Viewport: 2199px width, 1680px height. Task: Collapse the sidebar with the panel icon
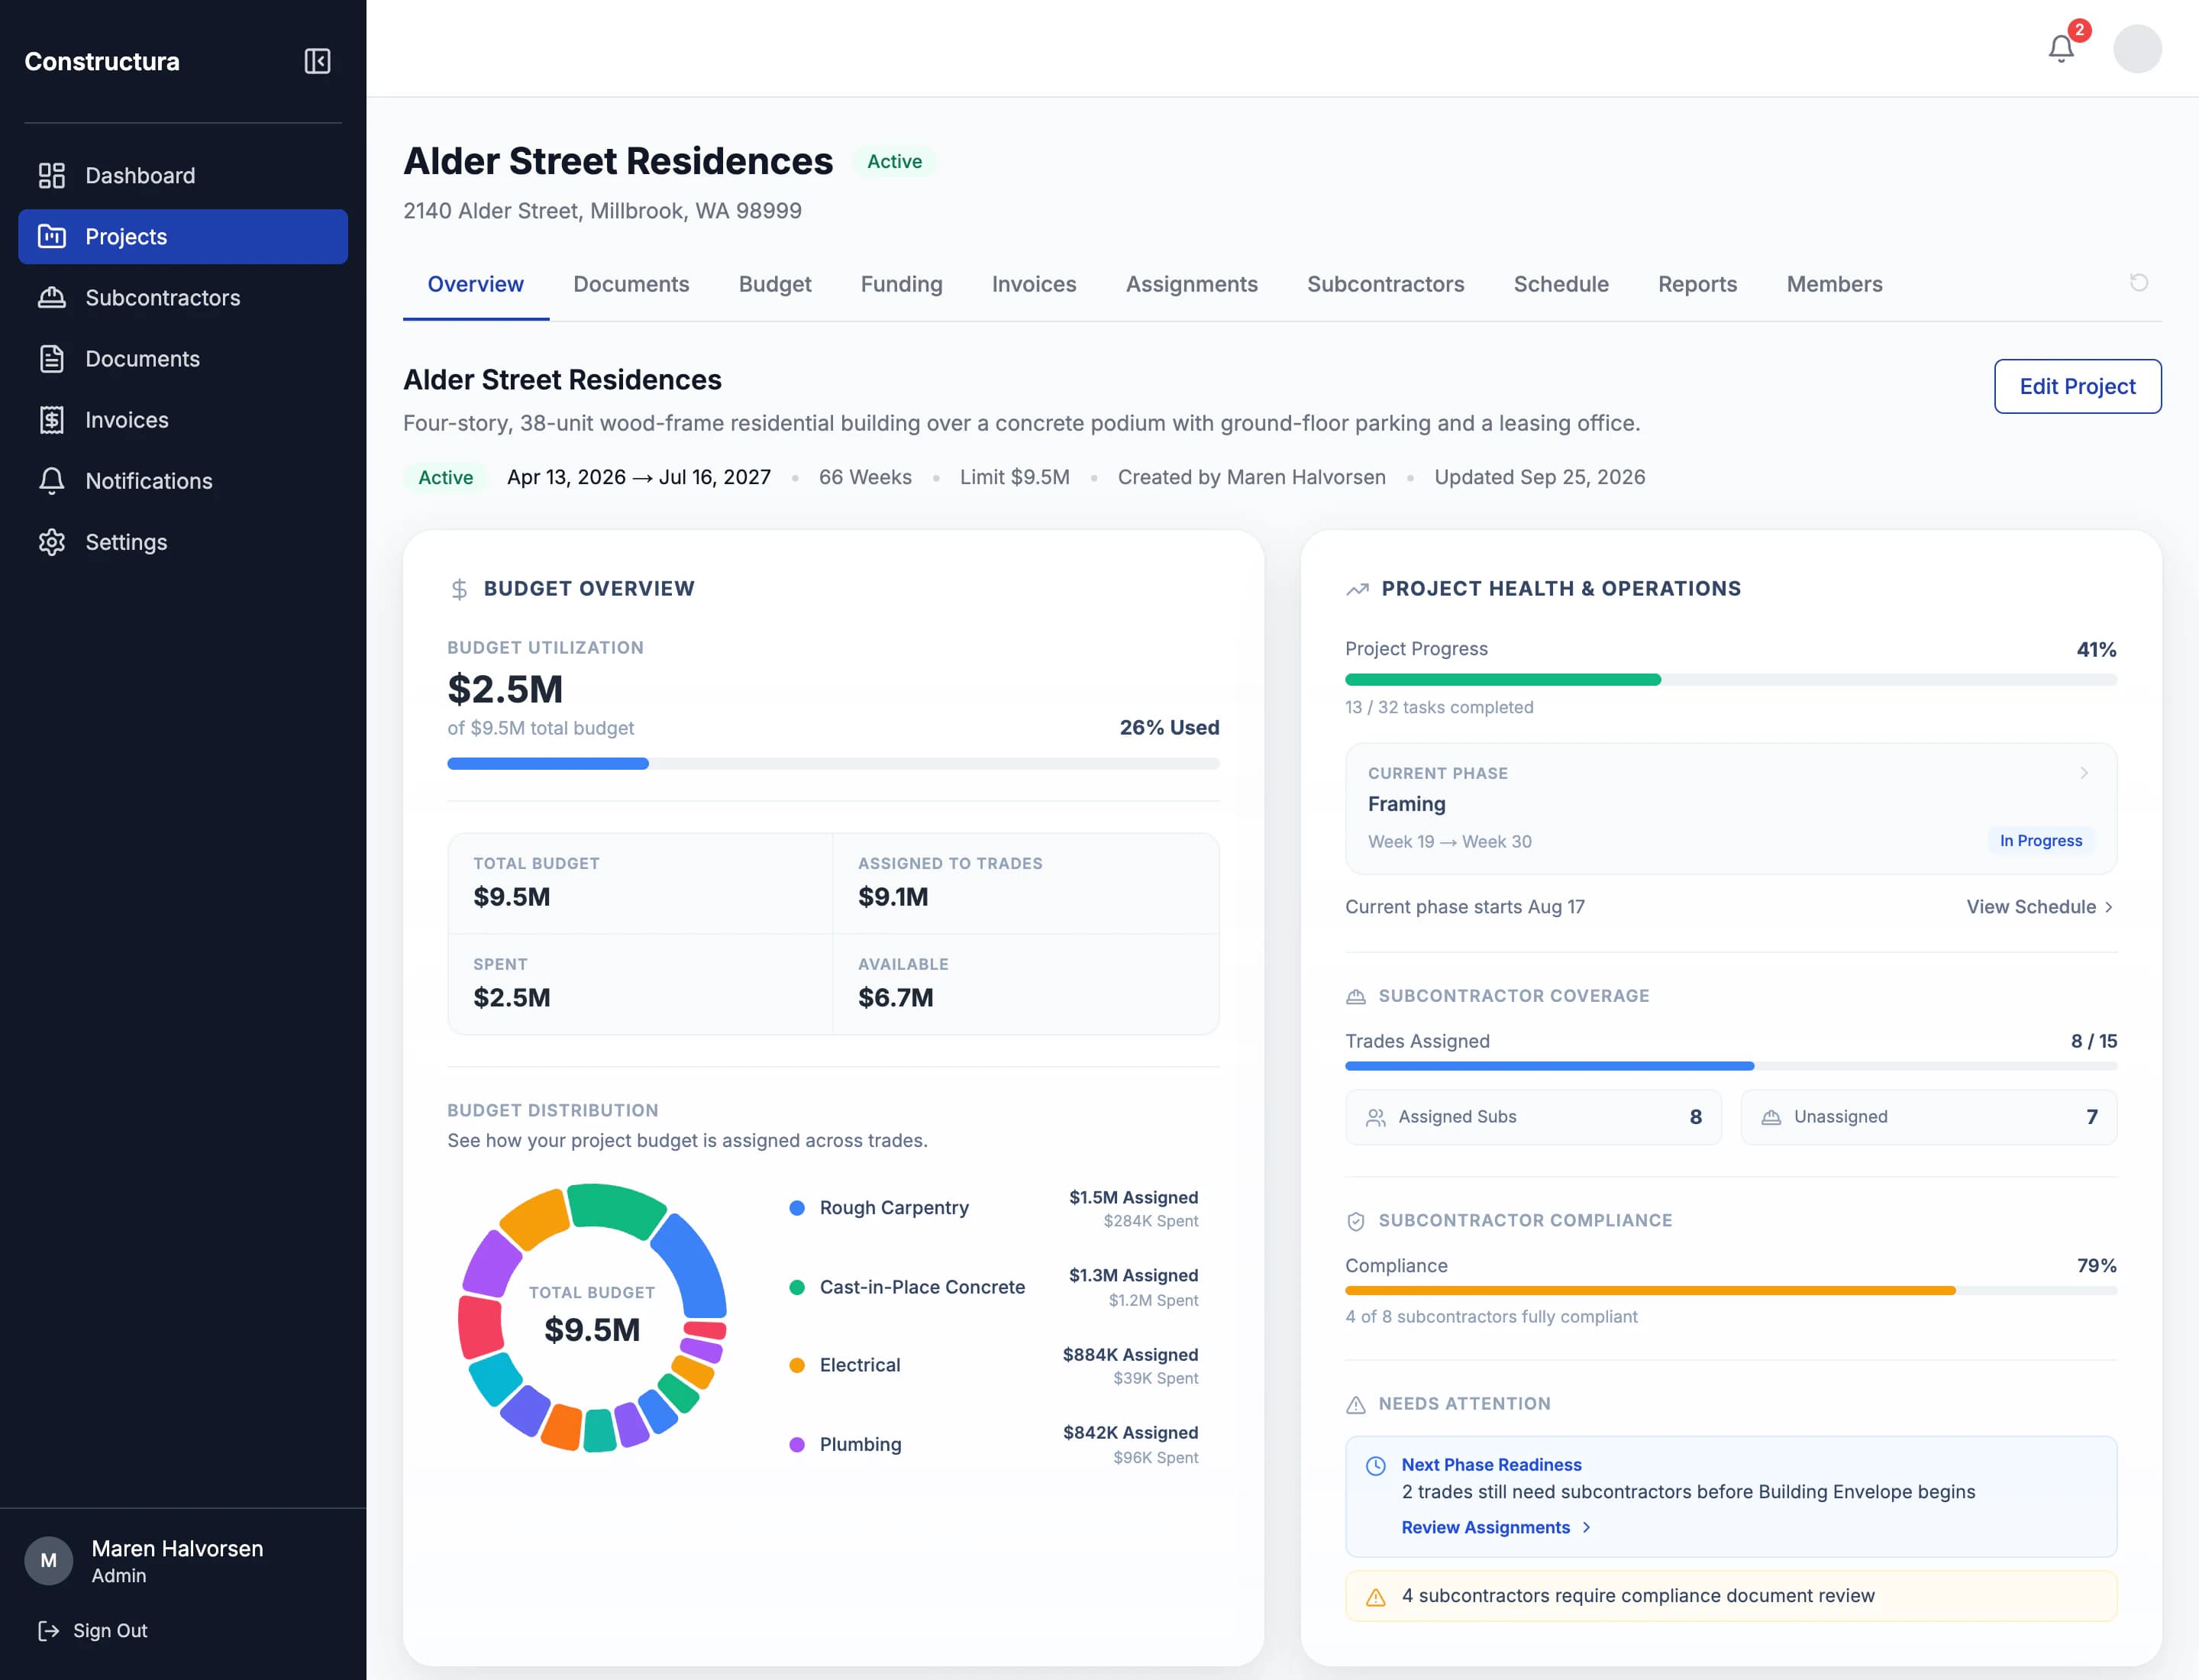[317, 61]
